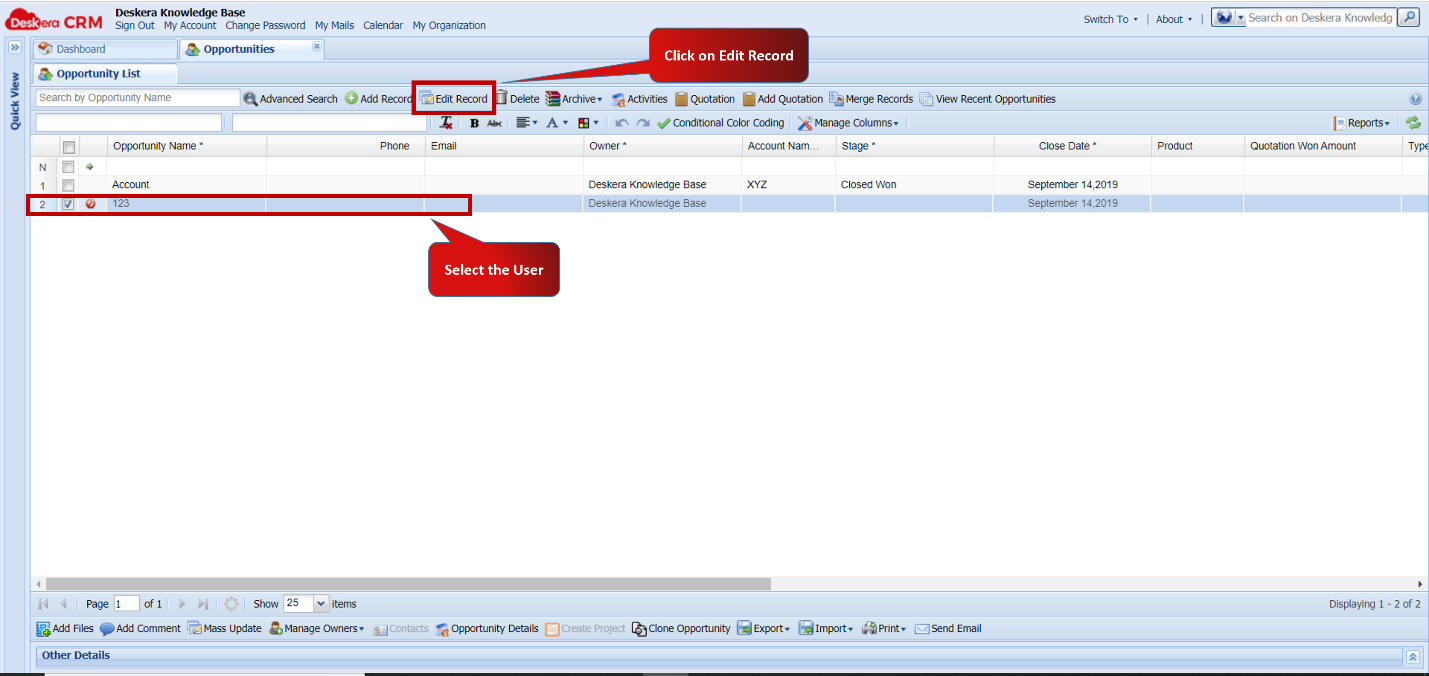Open the fill color swatch picker
Screen dimensions: 1429x676
586,122
